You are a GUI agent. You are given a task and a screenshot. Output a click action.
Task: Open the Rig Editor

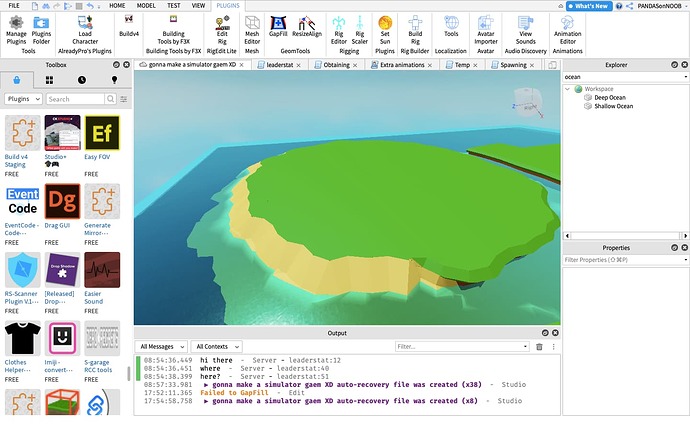(339, 30)
